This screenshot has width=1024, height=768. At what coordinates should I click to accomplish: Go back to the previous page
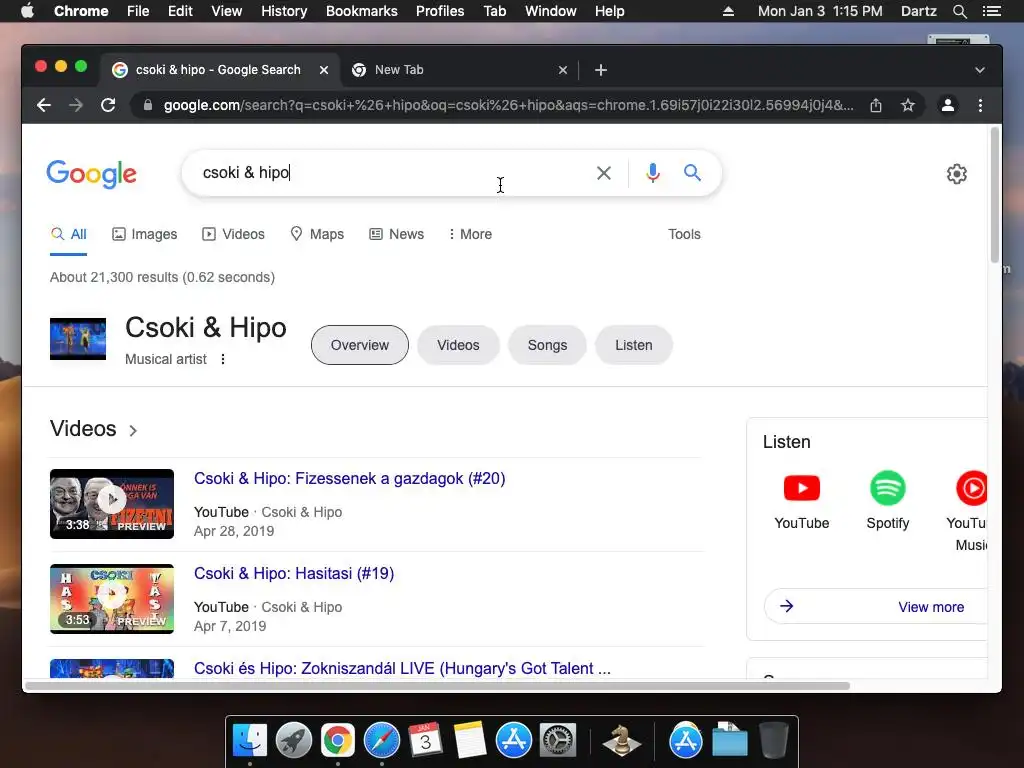click(44, 105)
